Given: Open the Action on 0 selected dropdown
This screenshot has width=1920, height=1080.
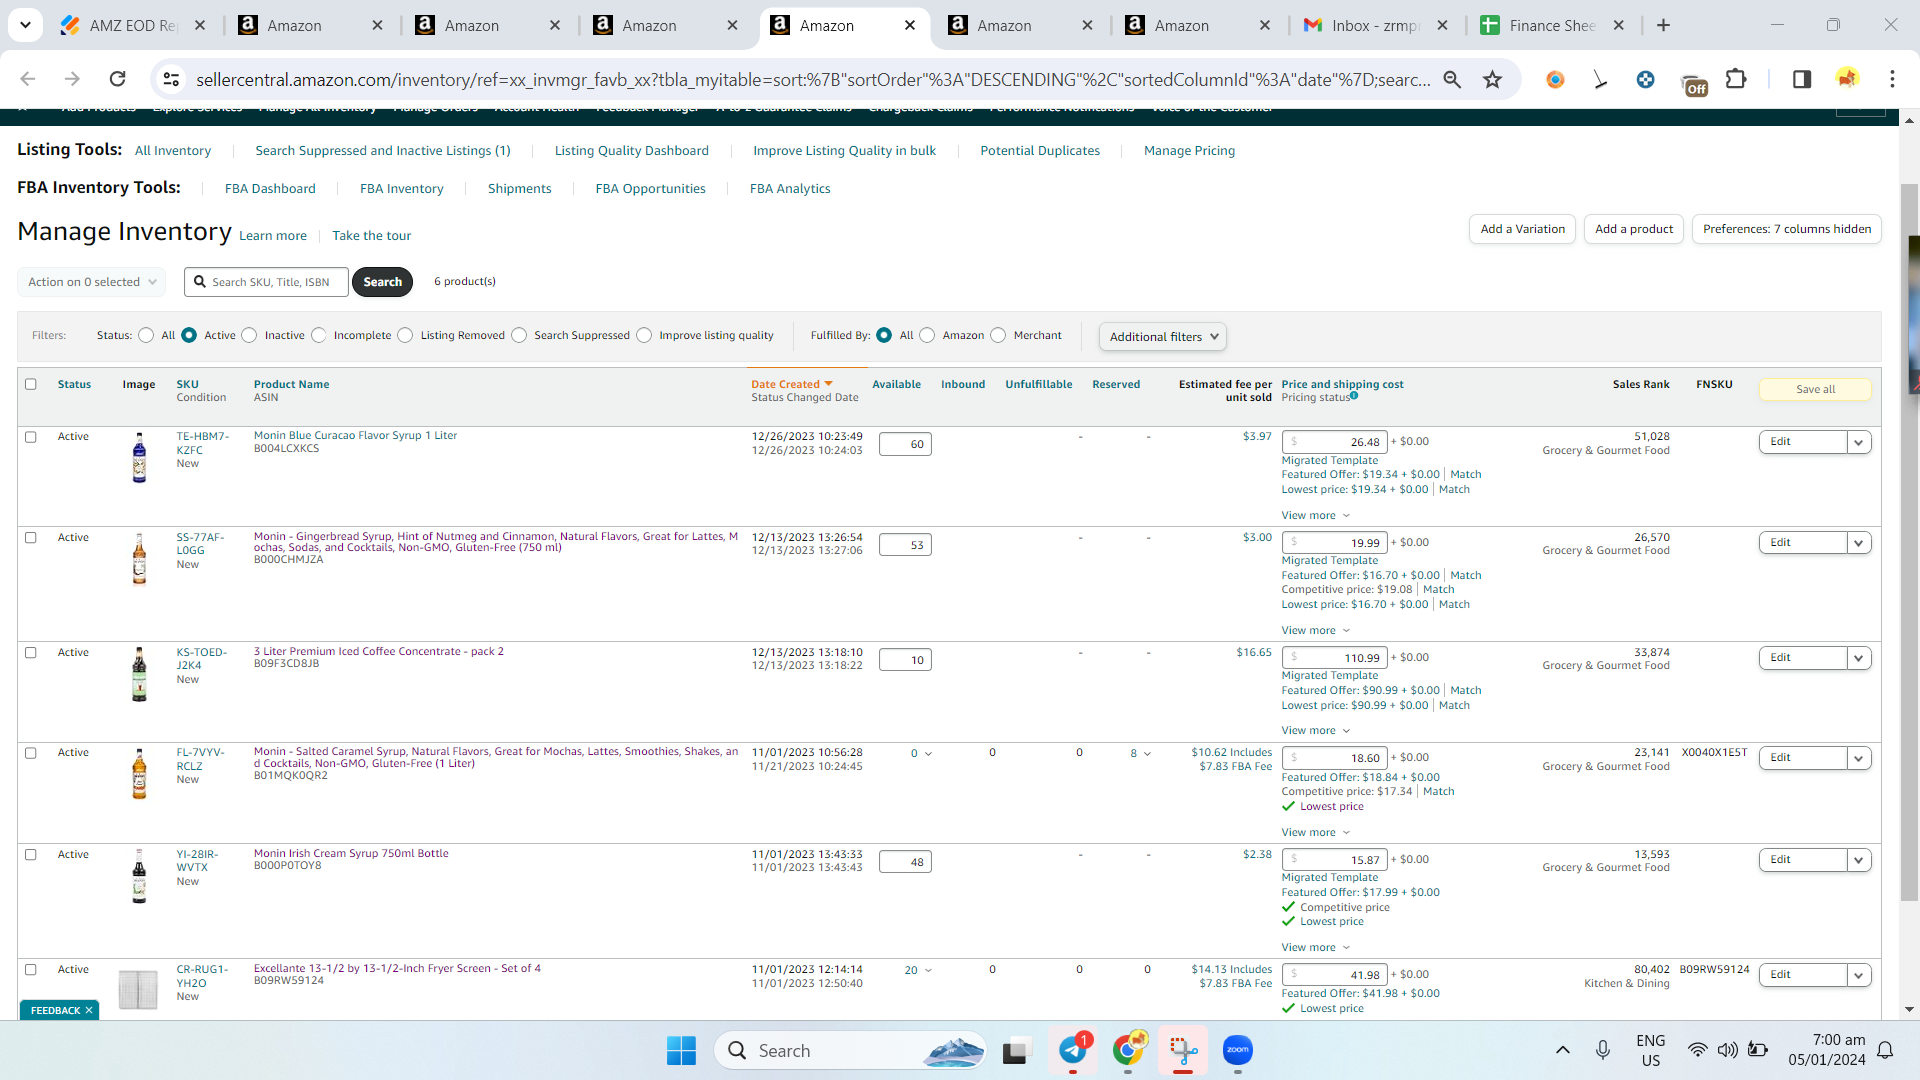Looking at the screenshot, I should 92,282.
